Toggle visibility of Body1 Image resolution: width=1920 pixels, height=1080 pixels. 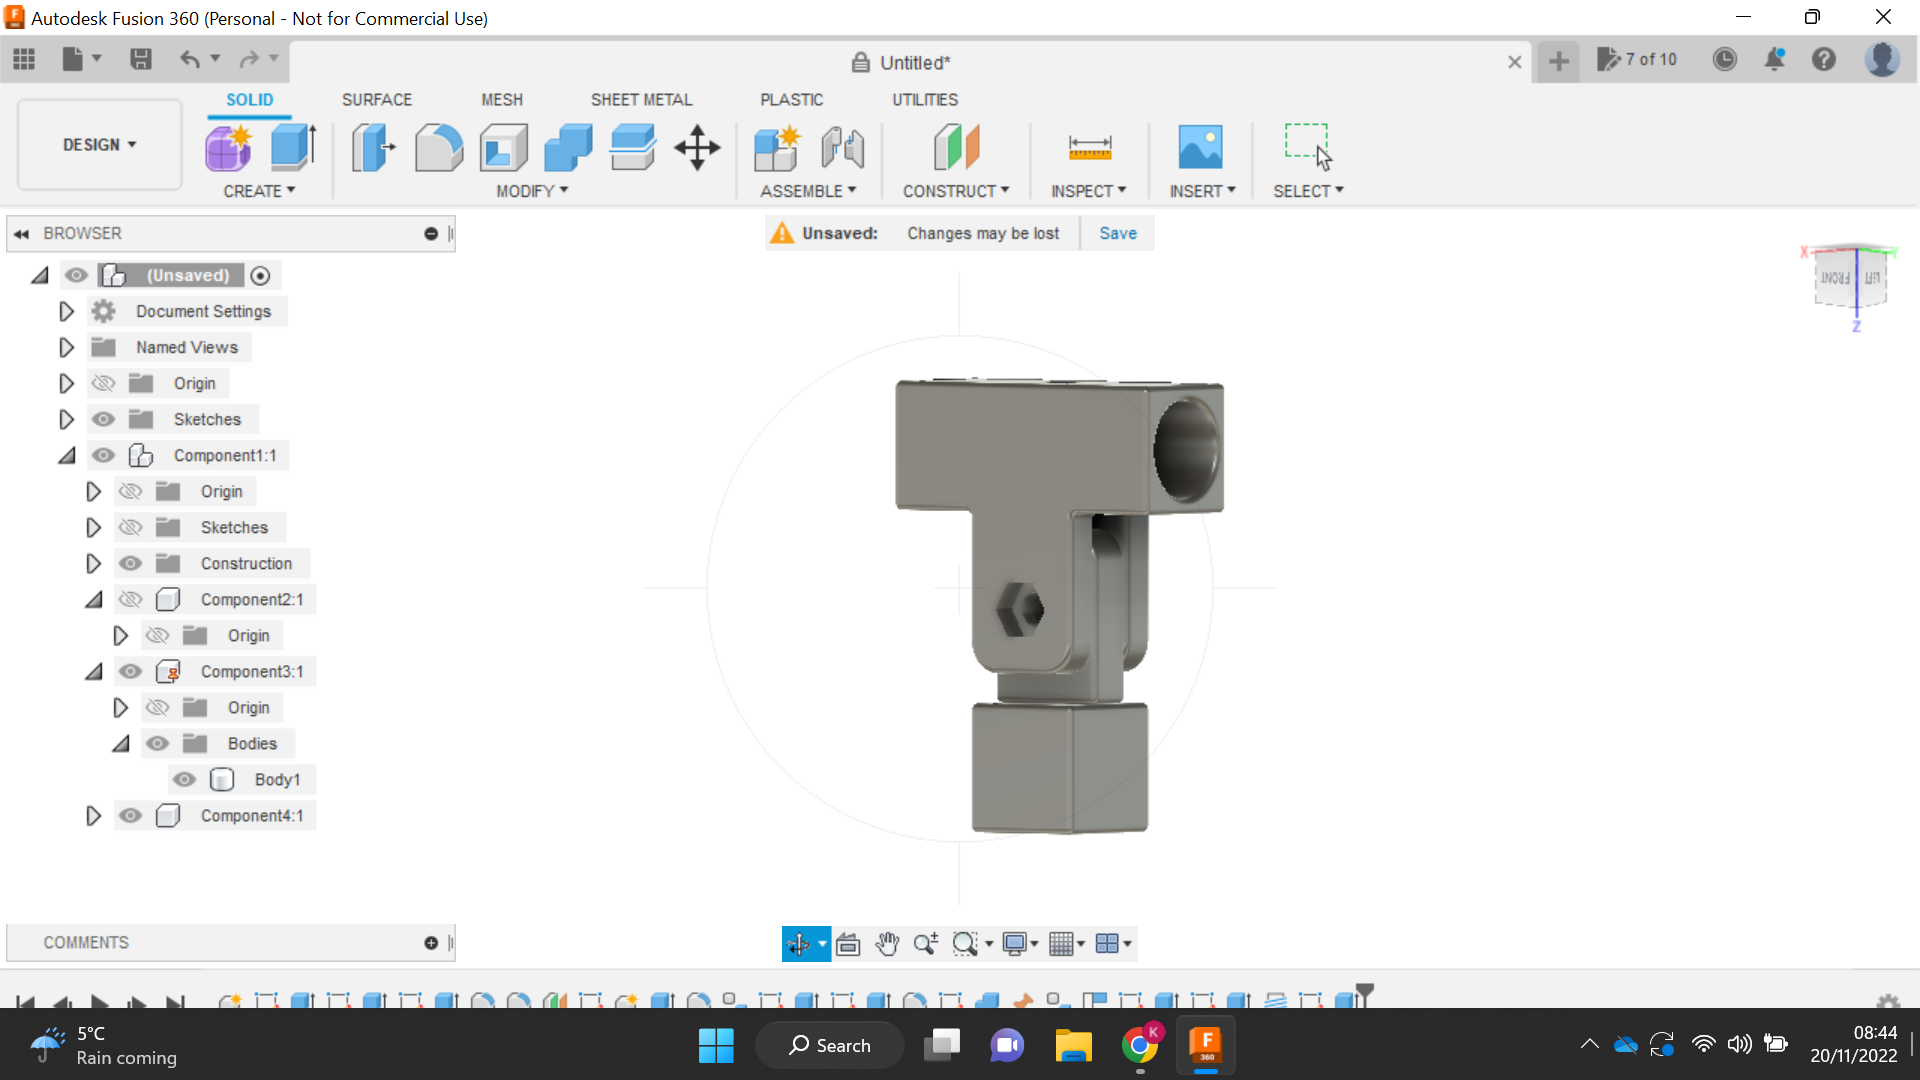pyautogui.click(x=184, y=779)
